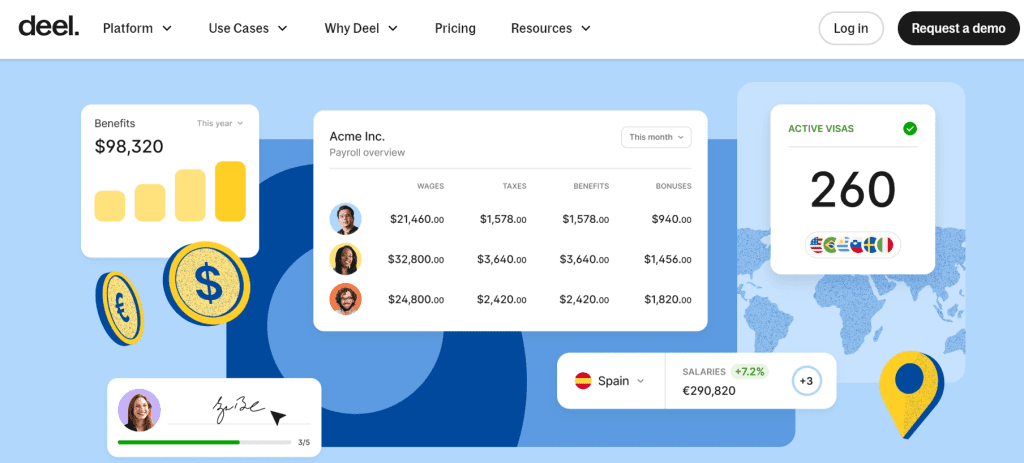Open the This month dropdown

pyautogui.click(x=656, y=137)
